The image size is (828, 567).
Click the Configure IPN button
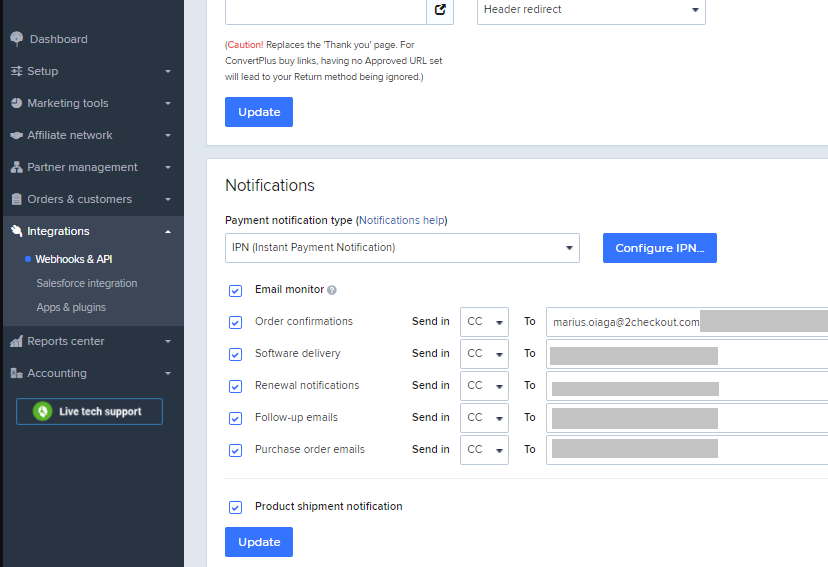(659, 248)
